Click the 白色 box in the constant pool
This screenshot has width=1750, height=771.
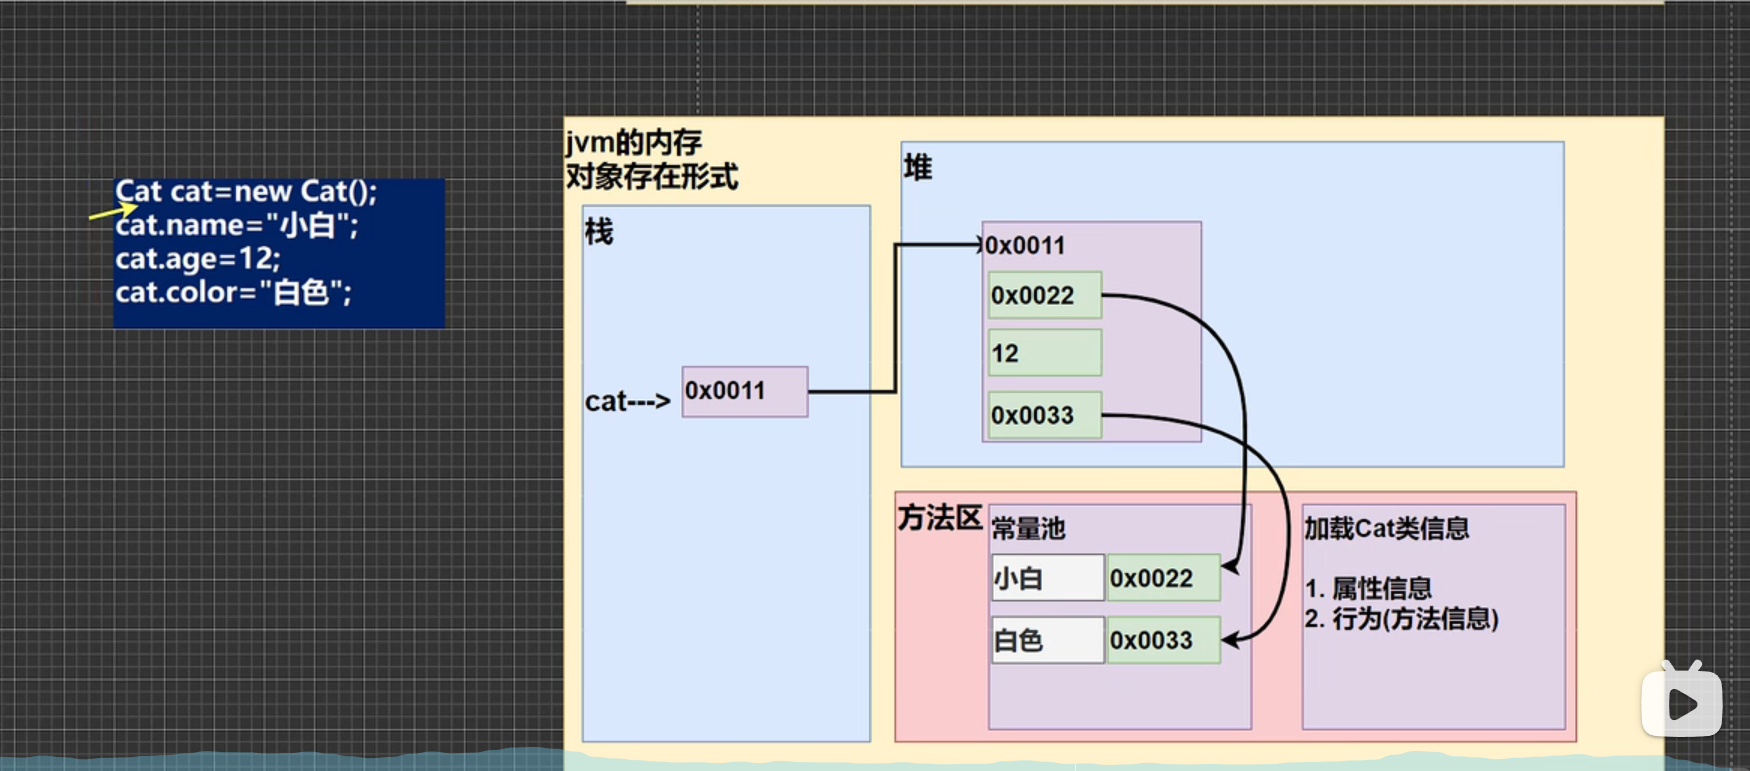point(1047,641)
